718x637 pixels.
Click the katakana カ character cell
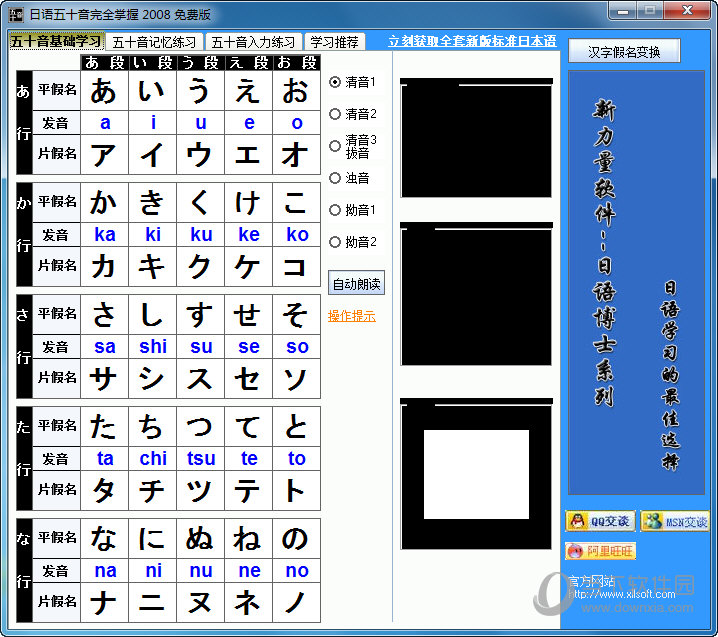tap(104, 267)
